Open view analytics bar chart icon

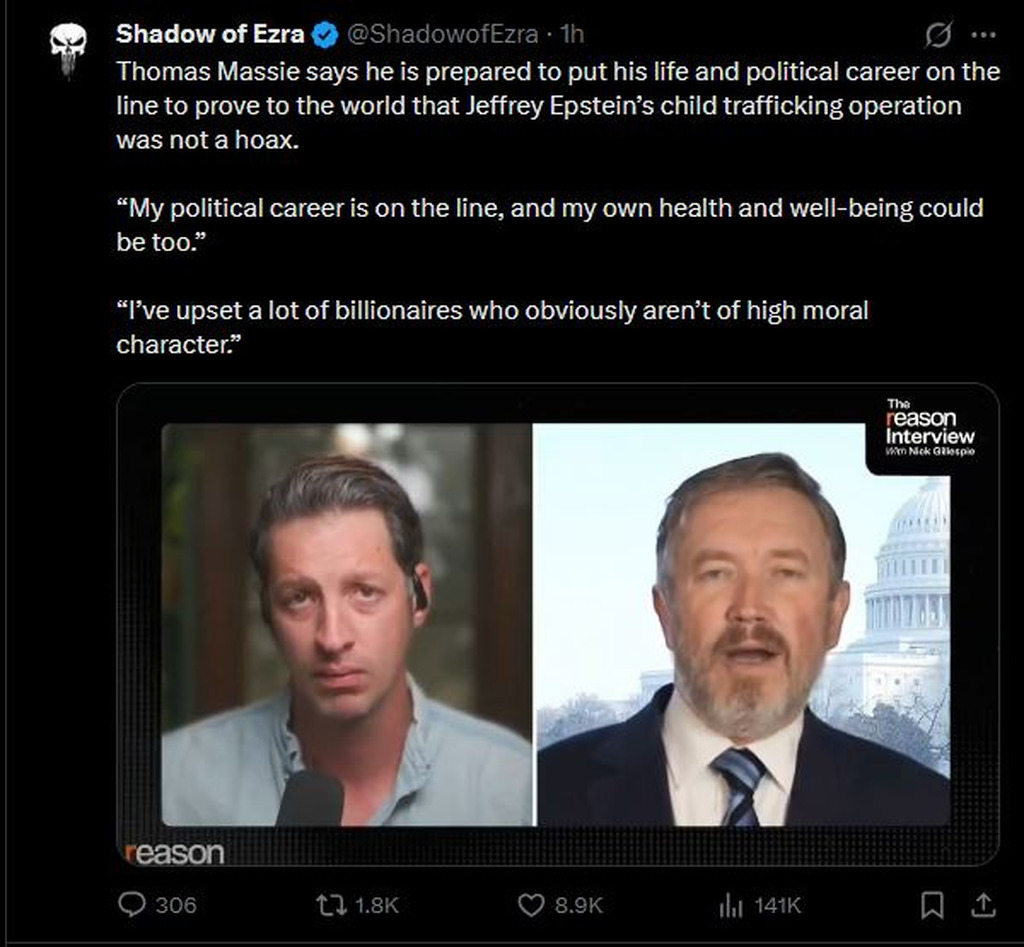(731, 905)
